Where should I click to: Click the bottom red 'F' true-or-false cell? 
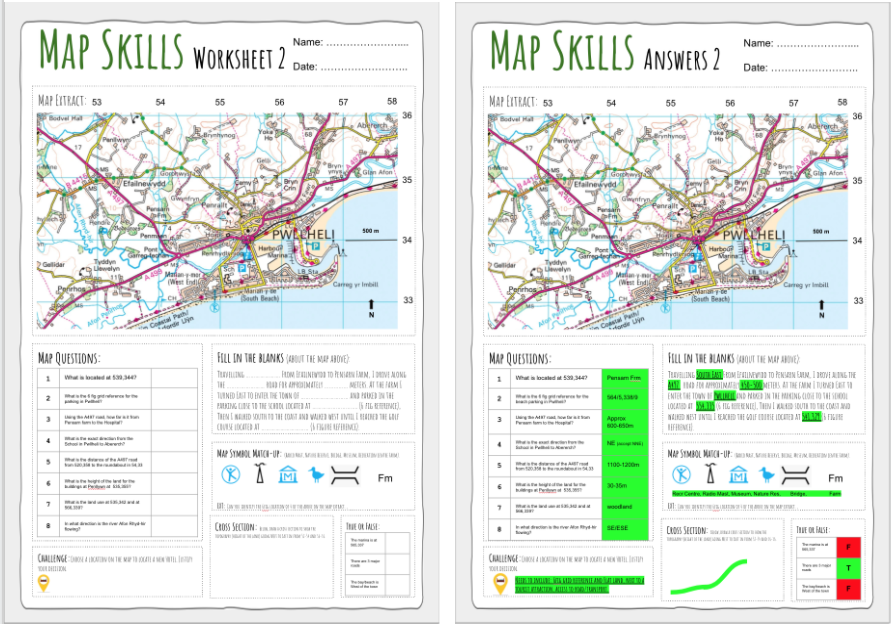pyautogui.click(x=848, y=589)
